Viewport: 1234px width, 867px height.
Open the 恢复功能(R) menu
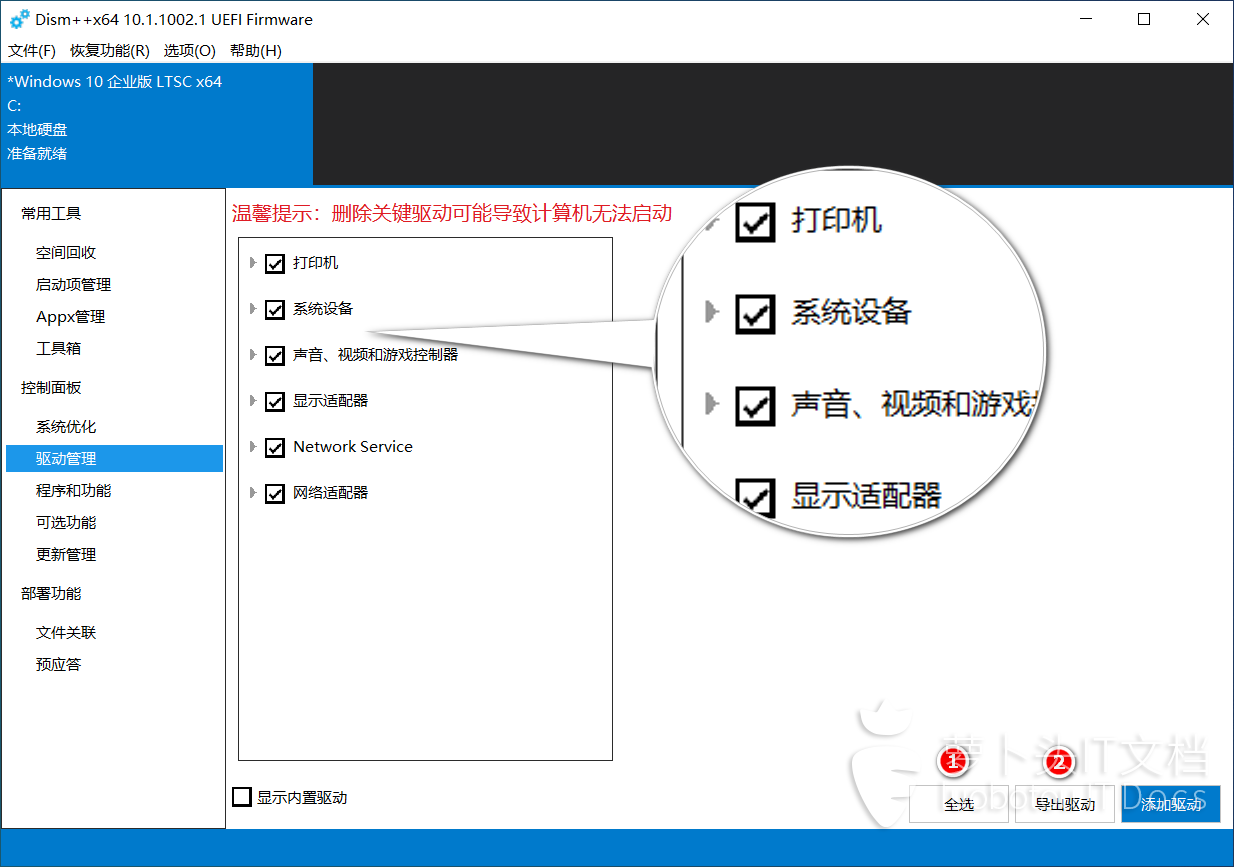click(x=110, y=51)
